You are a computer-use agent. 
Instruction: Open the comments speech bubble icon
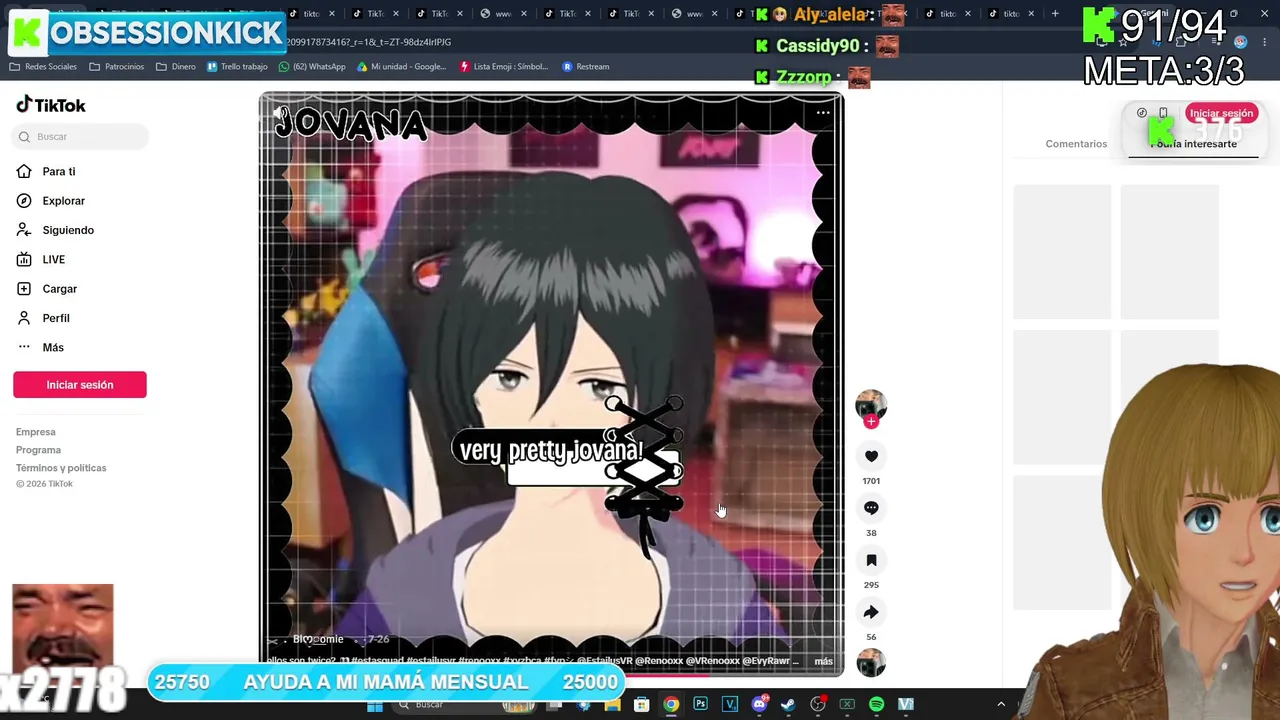871,508
